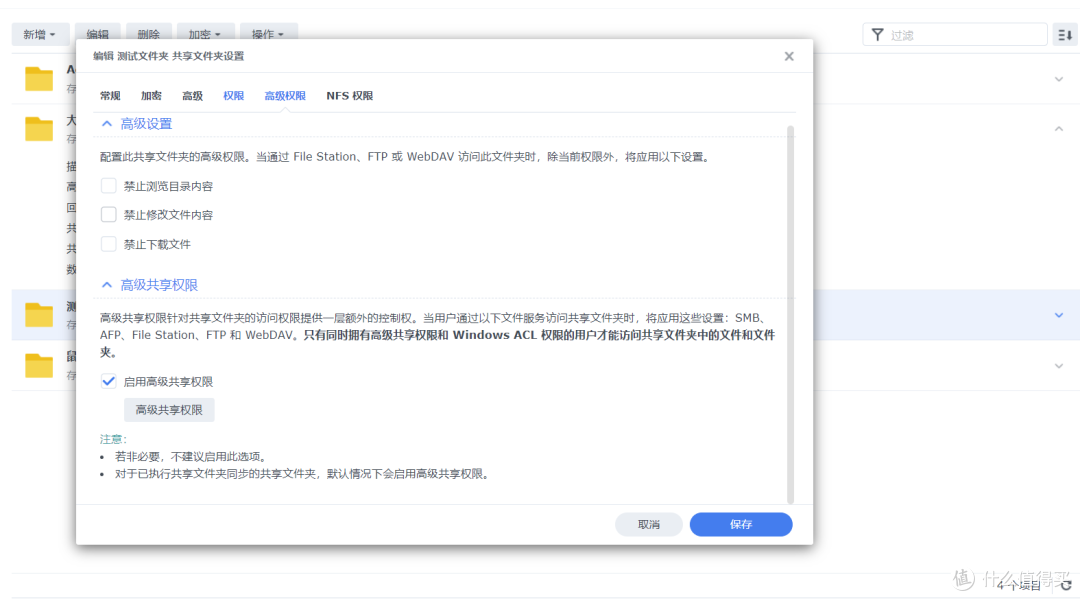Collapse the second folder row chevron
The image size is (1080, 601).
1059,129
